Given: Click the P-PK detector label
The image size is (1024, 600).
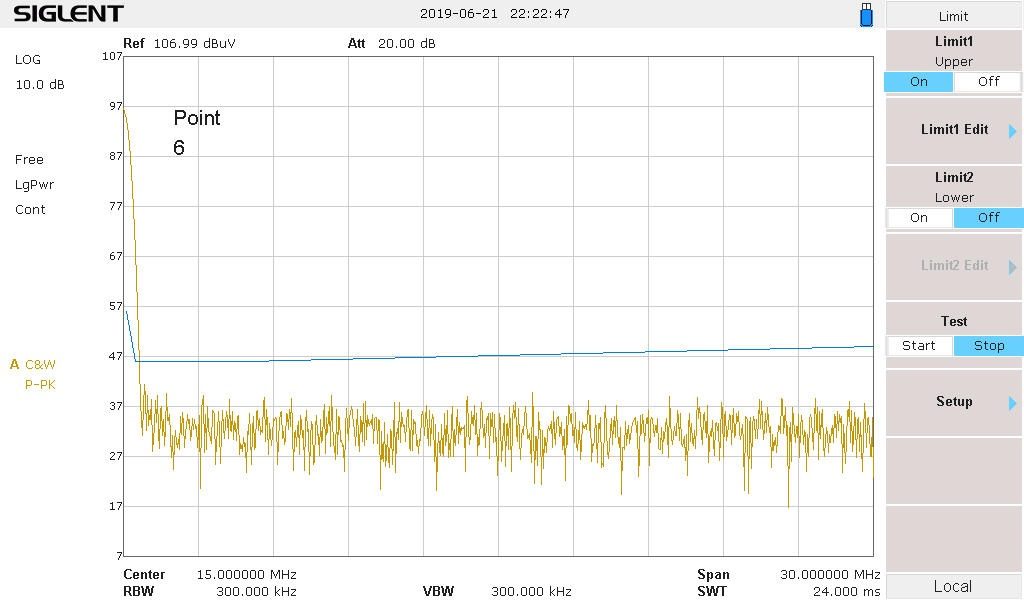Looking at the screenshot, I should tap(40, 384).
